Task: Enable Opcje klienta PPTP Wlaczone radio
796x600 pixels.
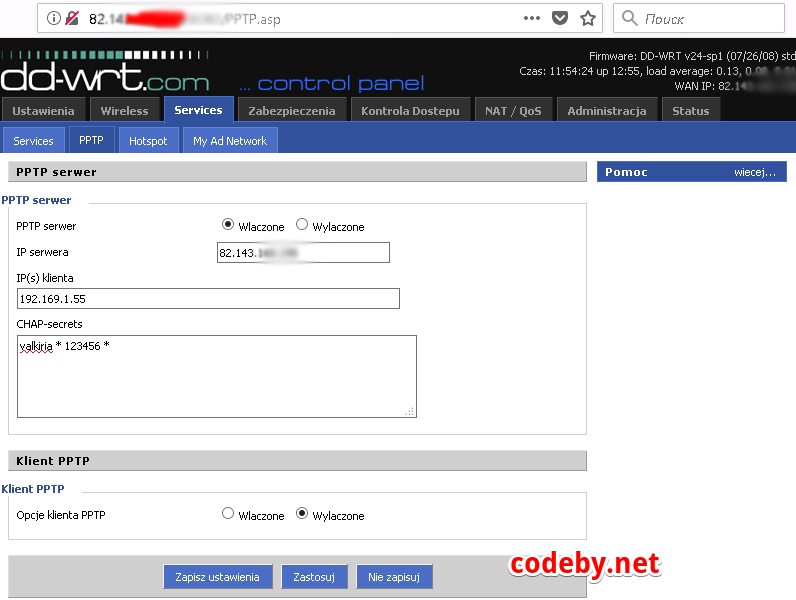Action: coord(228,514)
